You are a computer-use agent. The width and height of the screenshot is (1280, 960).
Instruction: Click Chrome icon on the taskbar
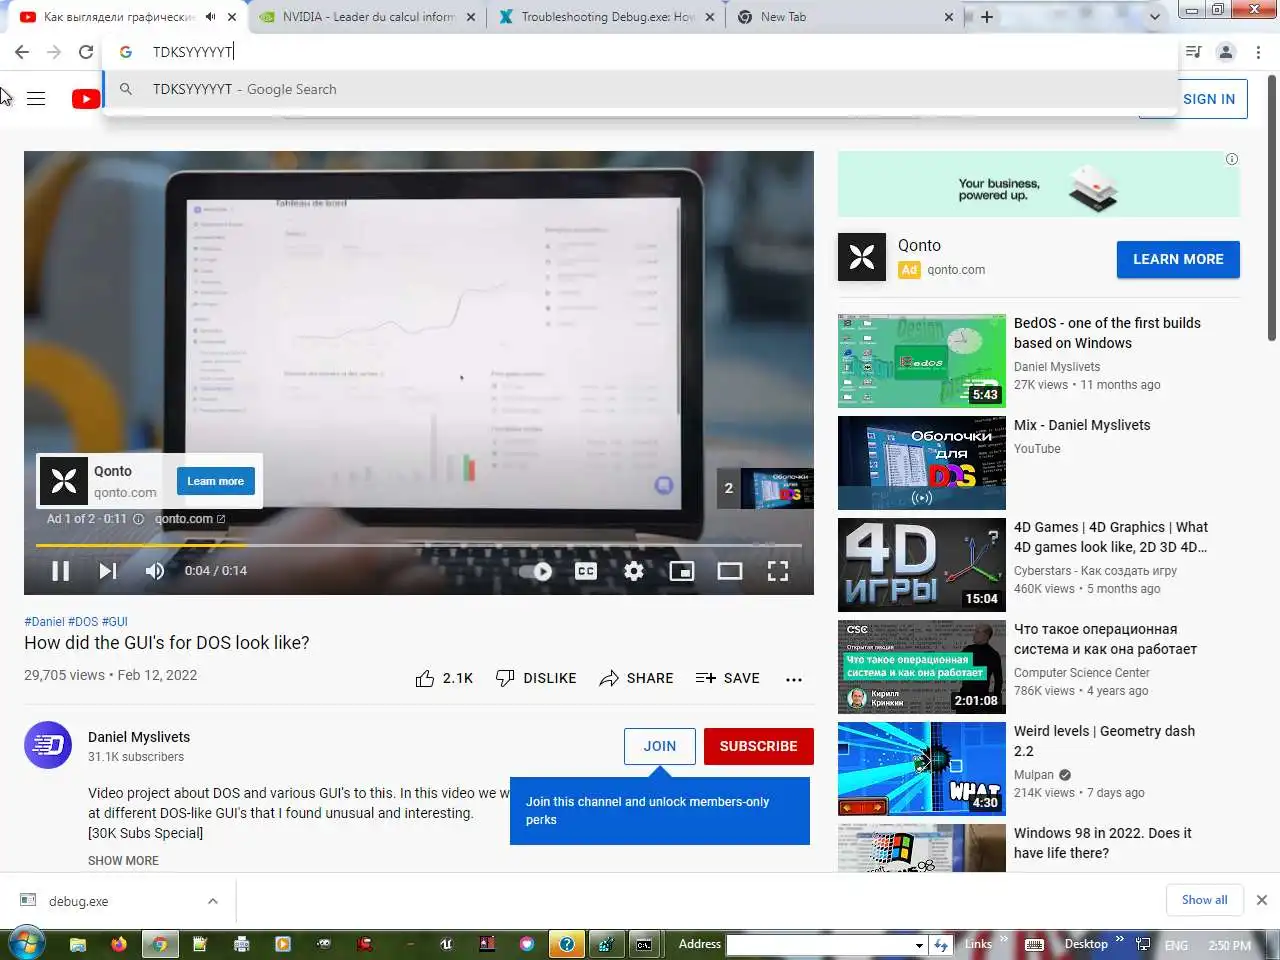click(159, 944)
